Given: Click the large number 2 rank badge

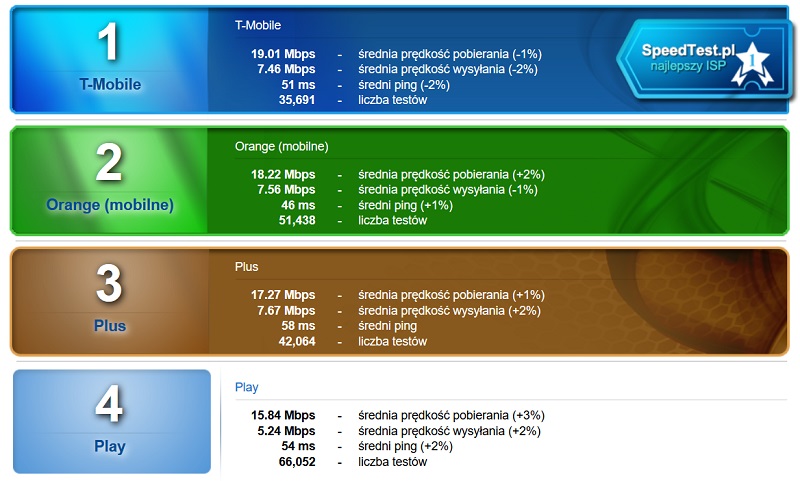Looking at the screenshot, I should coord(110,163).
